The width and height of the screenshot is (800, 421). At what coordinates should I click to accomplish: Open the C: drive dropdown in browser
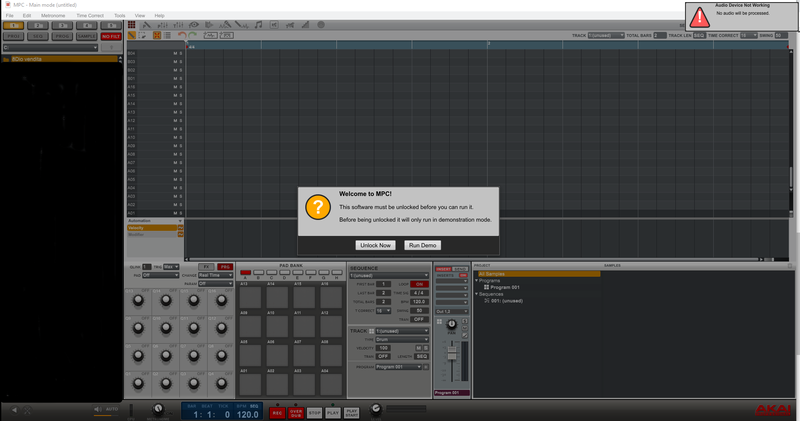click(x=50, y=47)
